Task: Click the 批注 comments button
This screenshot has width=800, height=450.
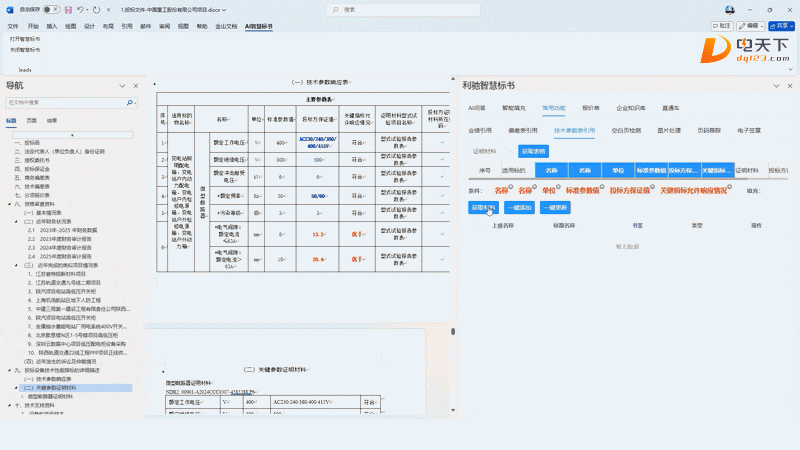Action: tap(722, 26)
